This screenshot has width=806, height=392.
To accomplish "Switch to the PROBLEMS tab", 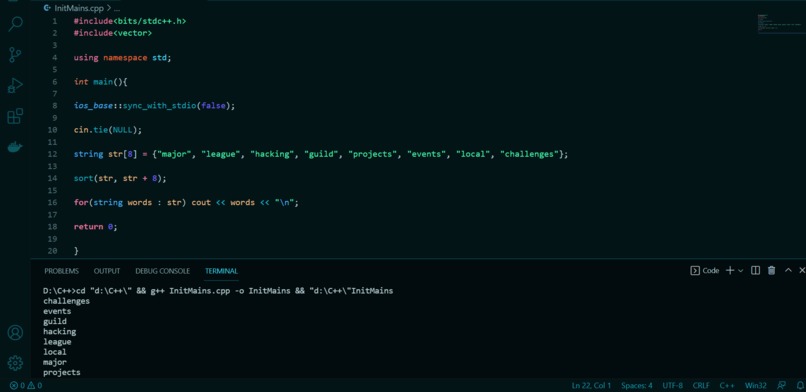I will 61,271.
